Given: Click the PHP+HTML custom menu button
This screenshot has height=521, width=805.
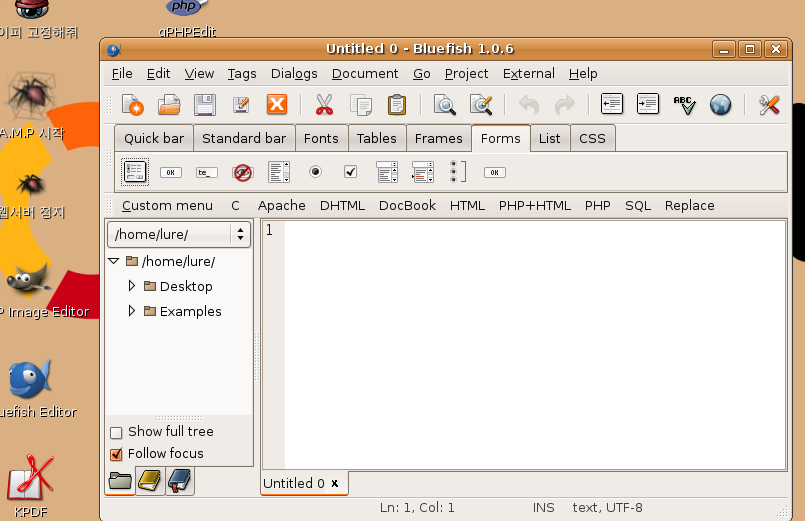Looking at the screenshot, I should (x=534, y=205).
